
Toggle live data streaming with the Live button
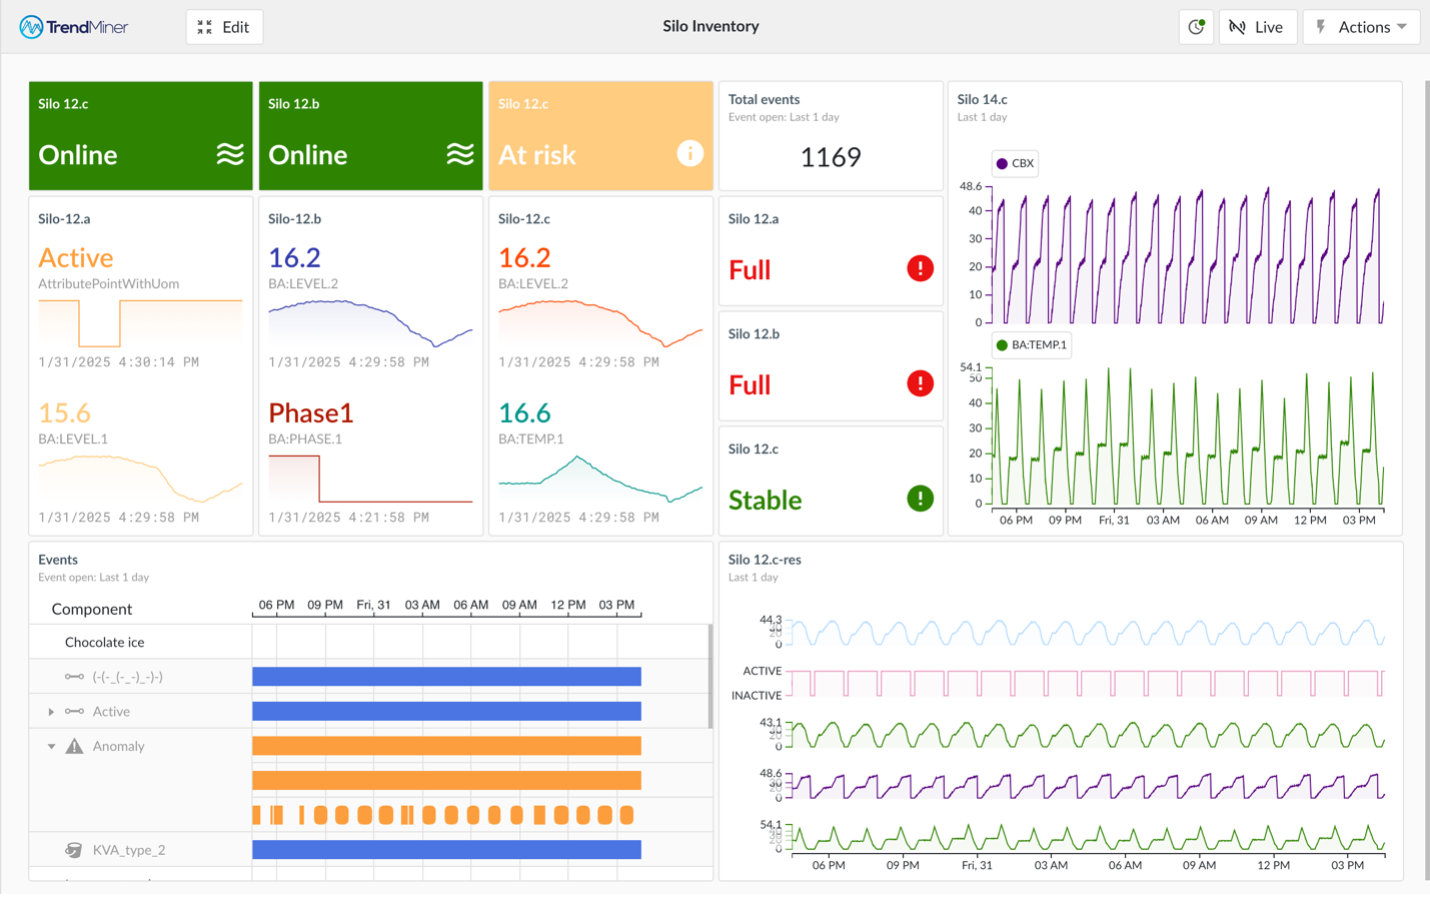click(x=1257, y=27)
